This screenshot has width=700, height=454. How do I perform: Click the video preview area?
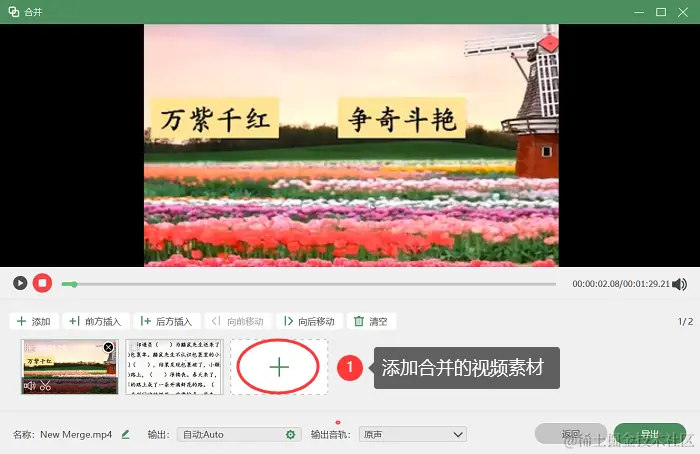tap(351, 145)
